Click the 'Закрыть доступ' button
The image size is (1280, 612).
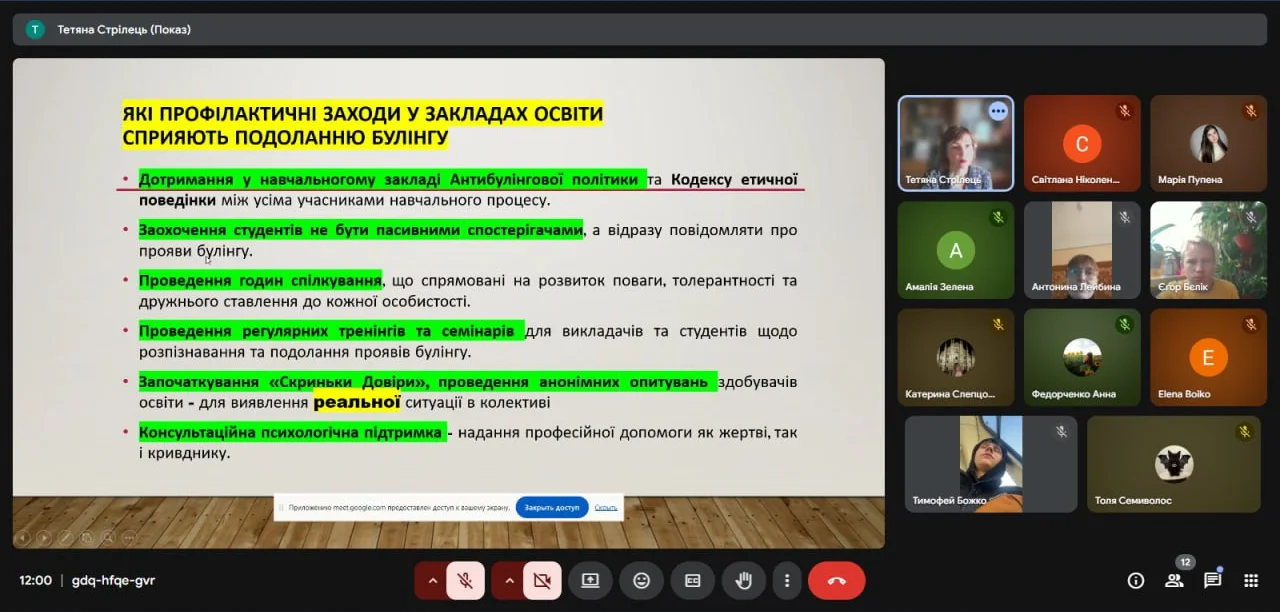point(552,507)
